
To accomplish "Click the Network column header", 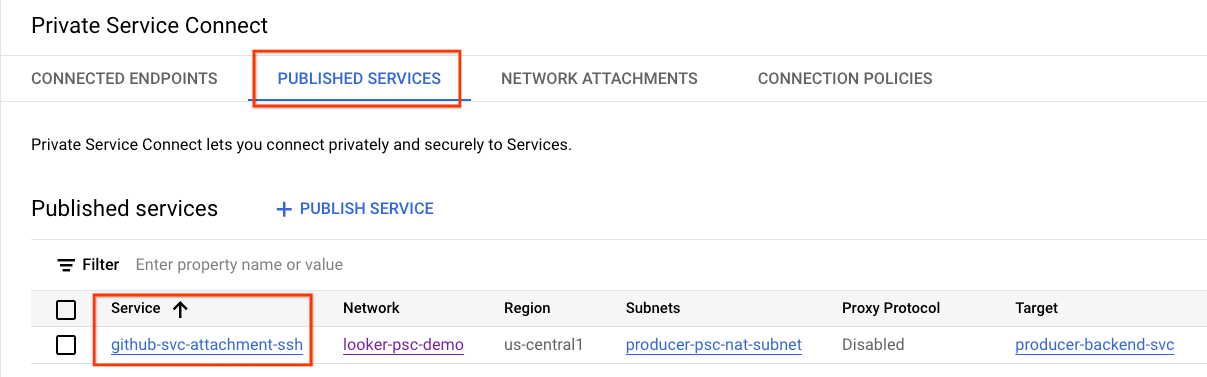I will click(371, 308).
